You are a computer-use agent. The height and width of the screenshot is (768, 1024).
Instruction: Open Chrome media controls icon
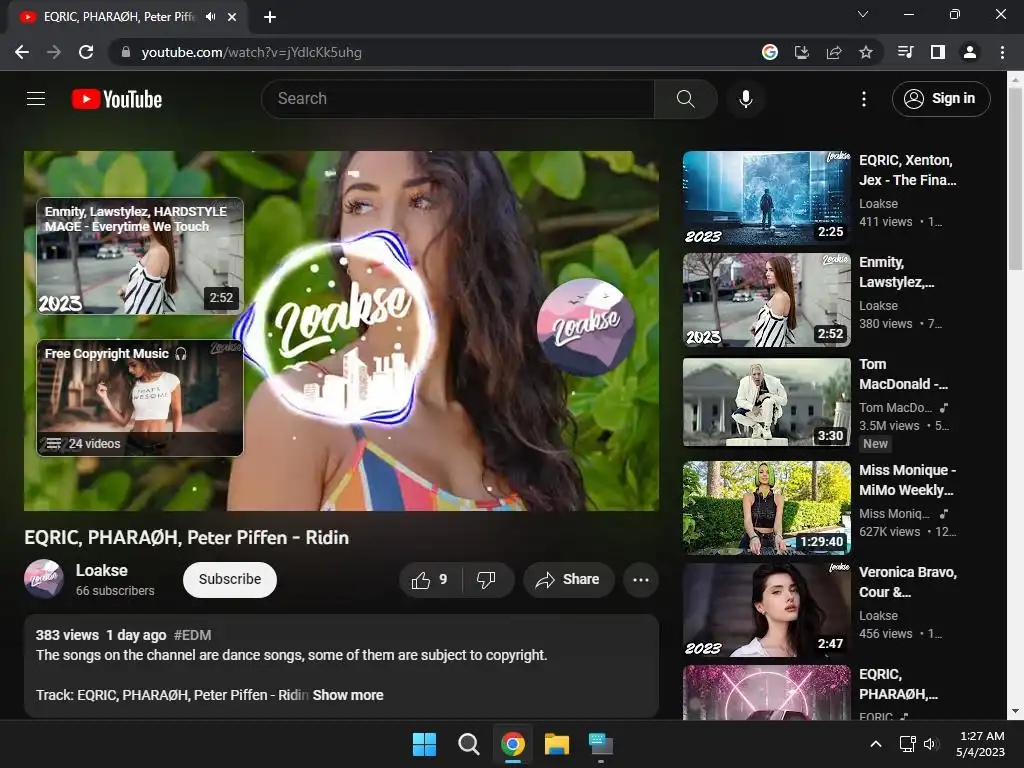click(905, 52)
